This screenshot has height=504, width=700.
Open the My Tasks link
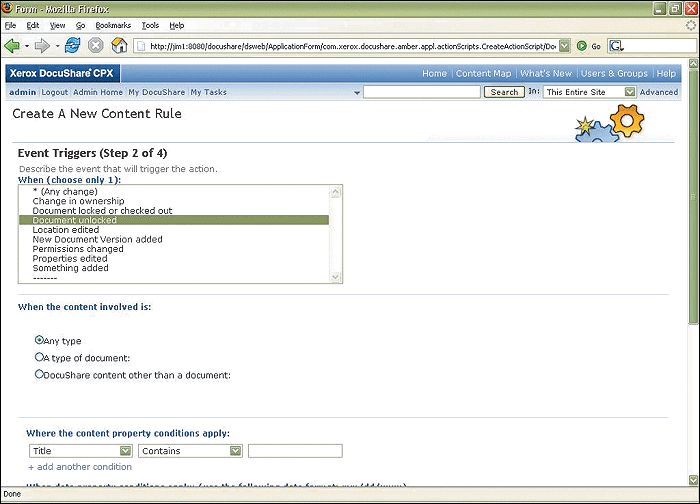pyautogui.click(x=208, y=92)
